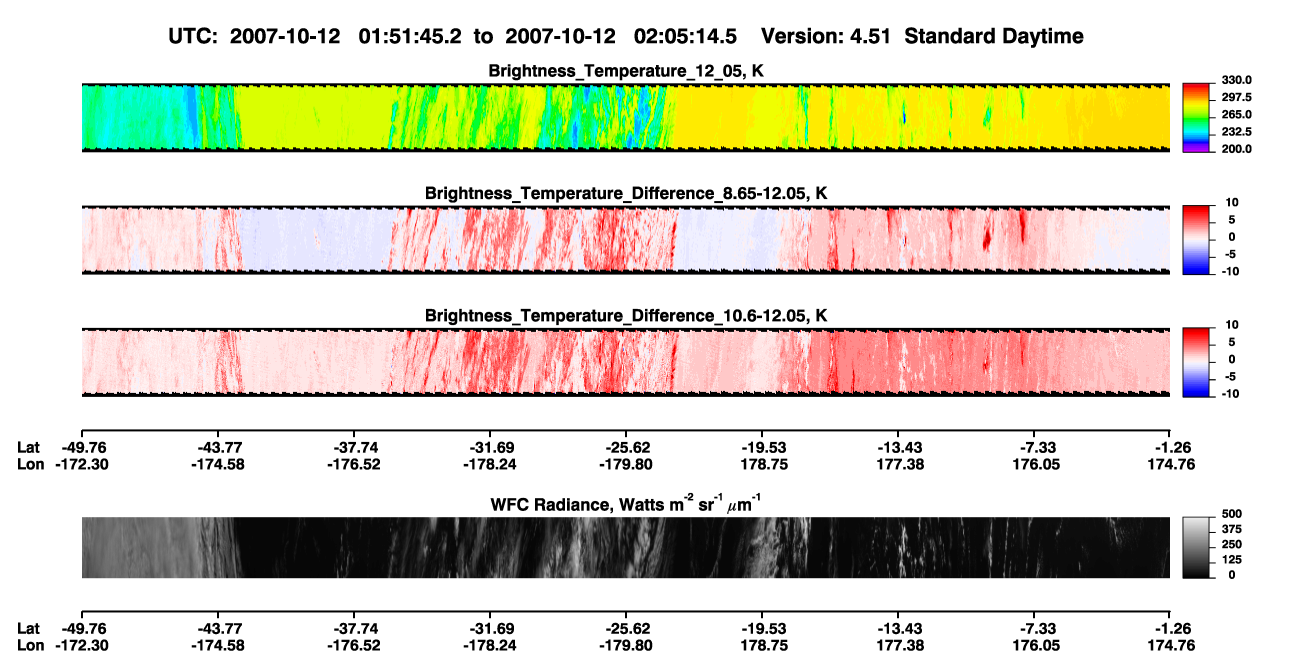Click longitude 178.75 on the axis above WFC Radiance
This screenshot has width=1300, height=667.
tap(764, 464)
